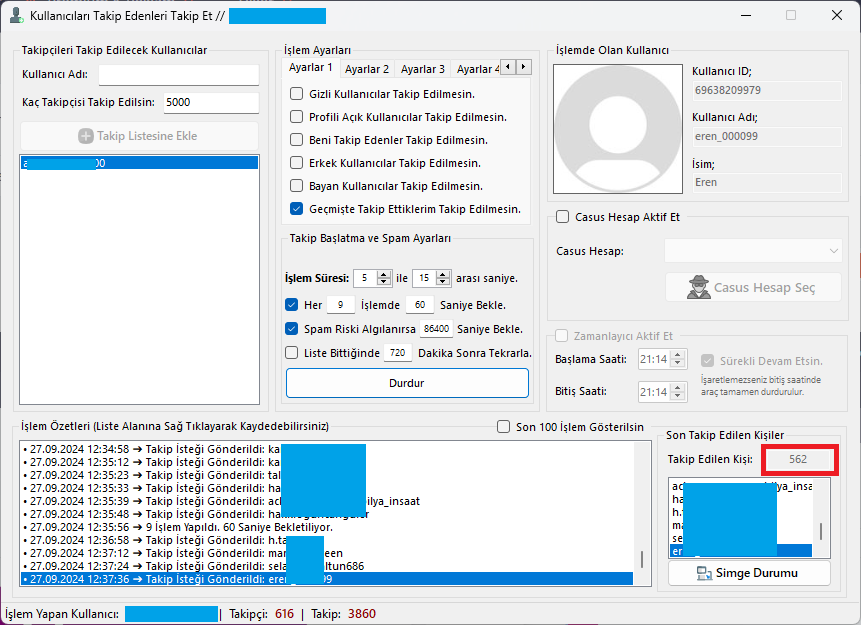Viewport: 861px width, 625px height.
Task: Click Takip Listesine Ekle button
Action: pos(139,136)
